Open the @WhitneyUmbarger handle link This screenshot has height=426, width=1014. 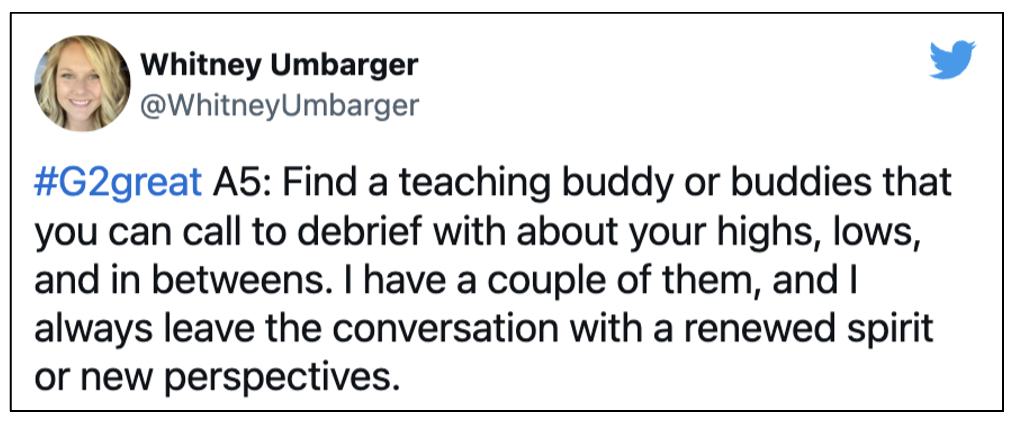(279, 105)
